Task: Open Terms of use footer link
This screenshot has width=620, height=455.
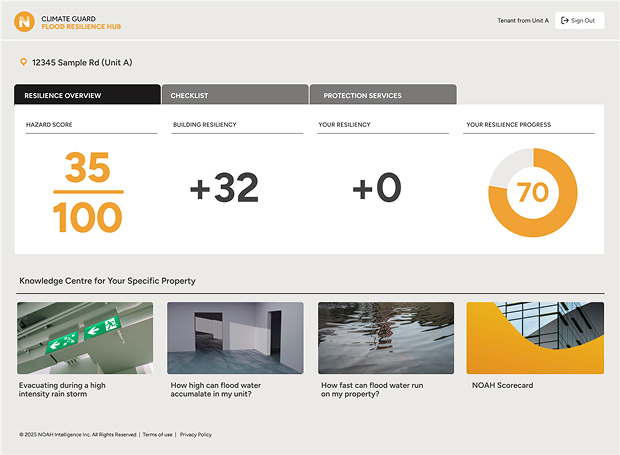Action: tap(157, 435)
